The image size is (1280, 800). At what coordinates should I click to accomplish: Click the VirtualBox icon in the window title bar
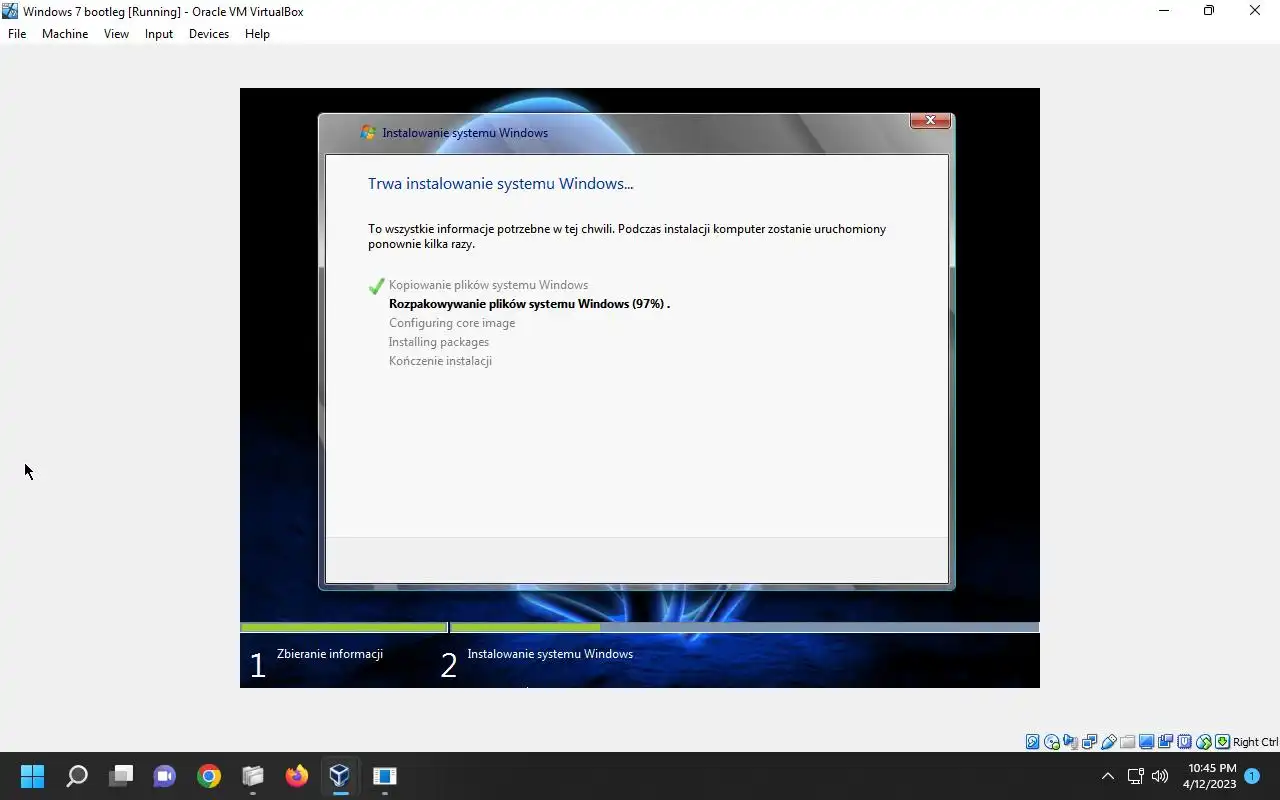coord(11,11)
